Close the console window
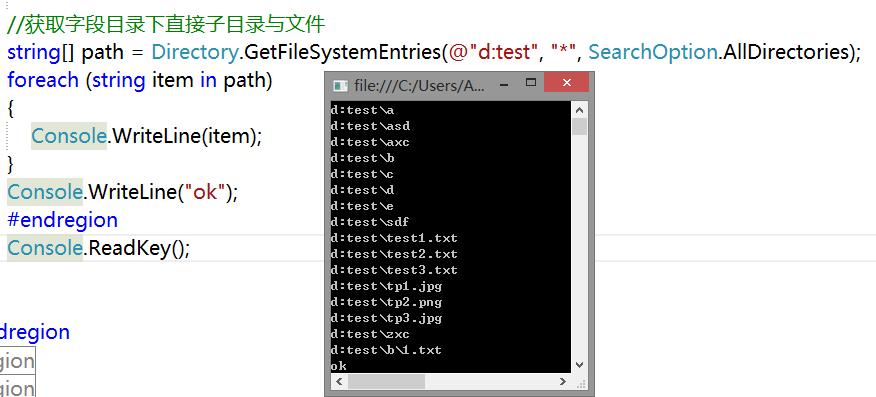876x397 pixels. [566, 83]
